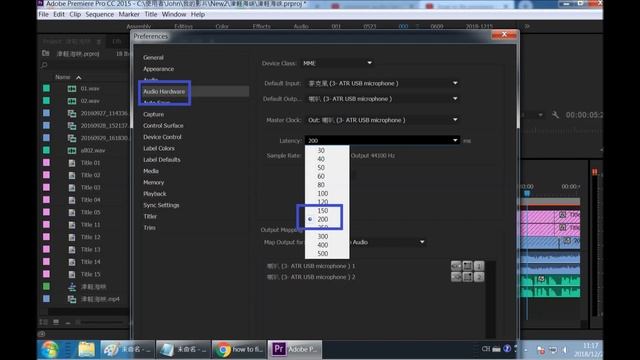Screen dimensions: 640x360
Task: Click the 20160927_114336 video clip icon
Action: (x=72, y=113)
